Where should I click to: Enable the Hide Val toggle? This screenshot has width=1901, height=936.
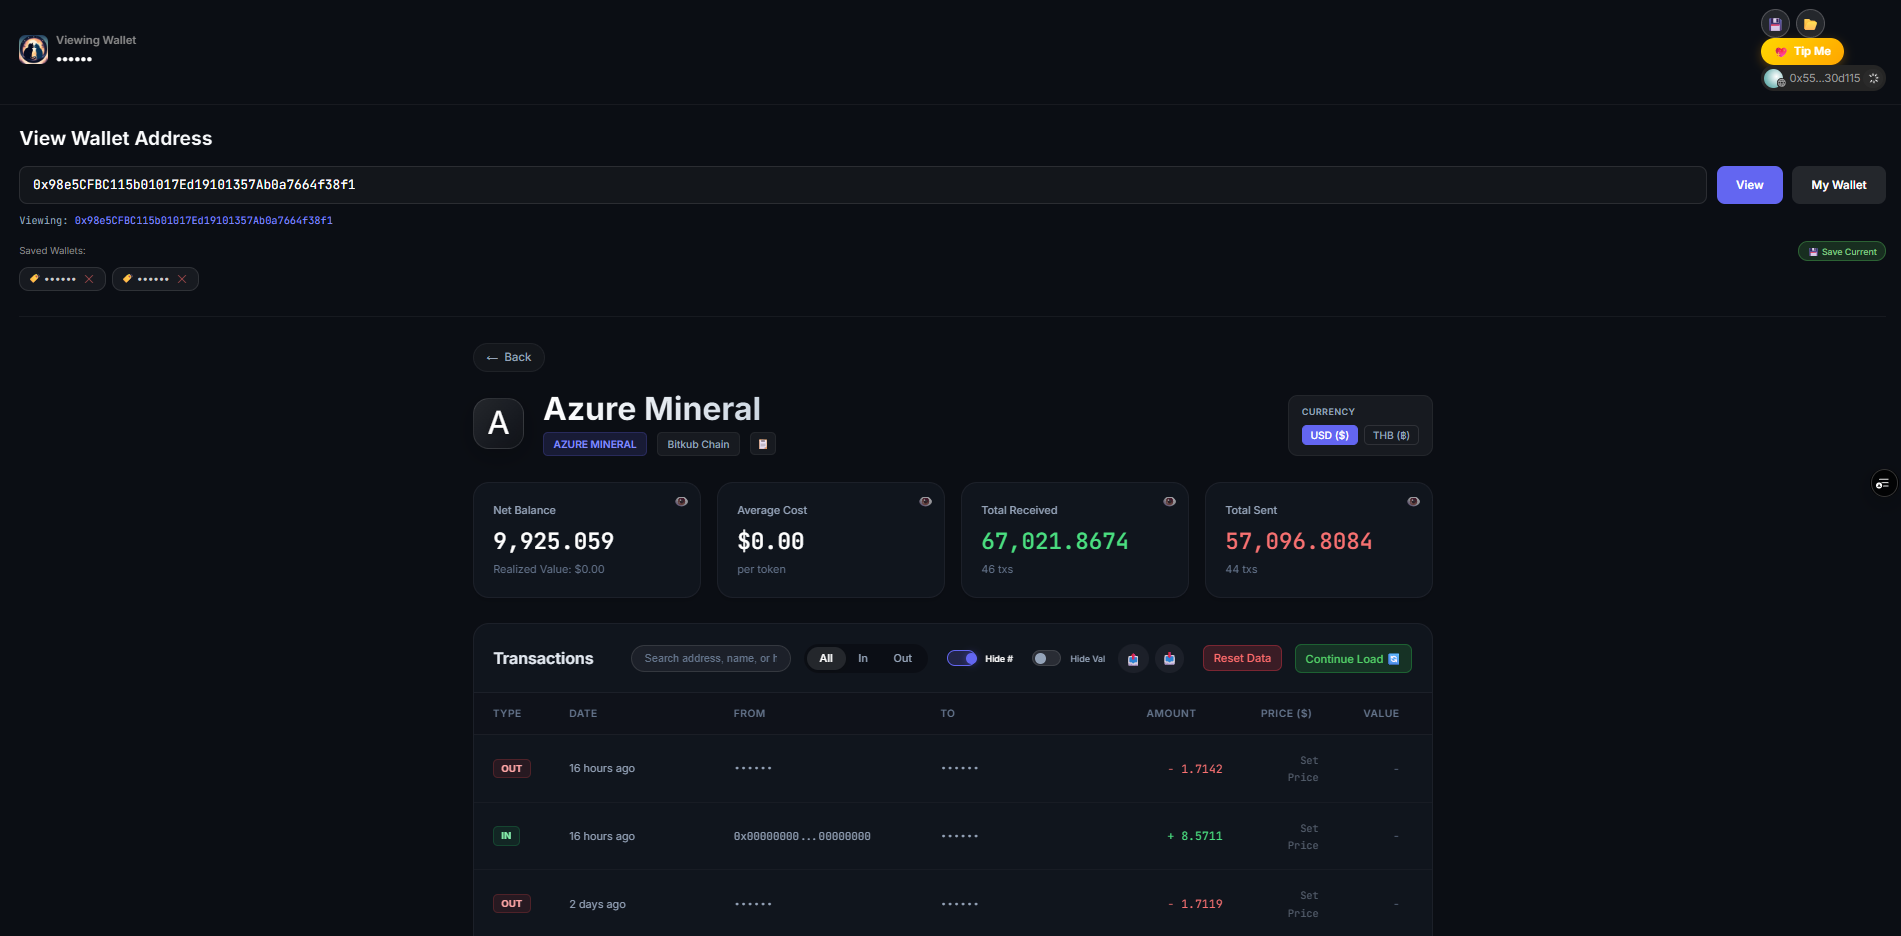click(1046, 658)
